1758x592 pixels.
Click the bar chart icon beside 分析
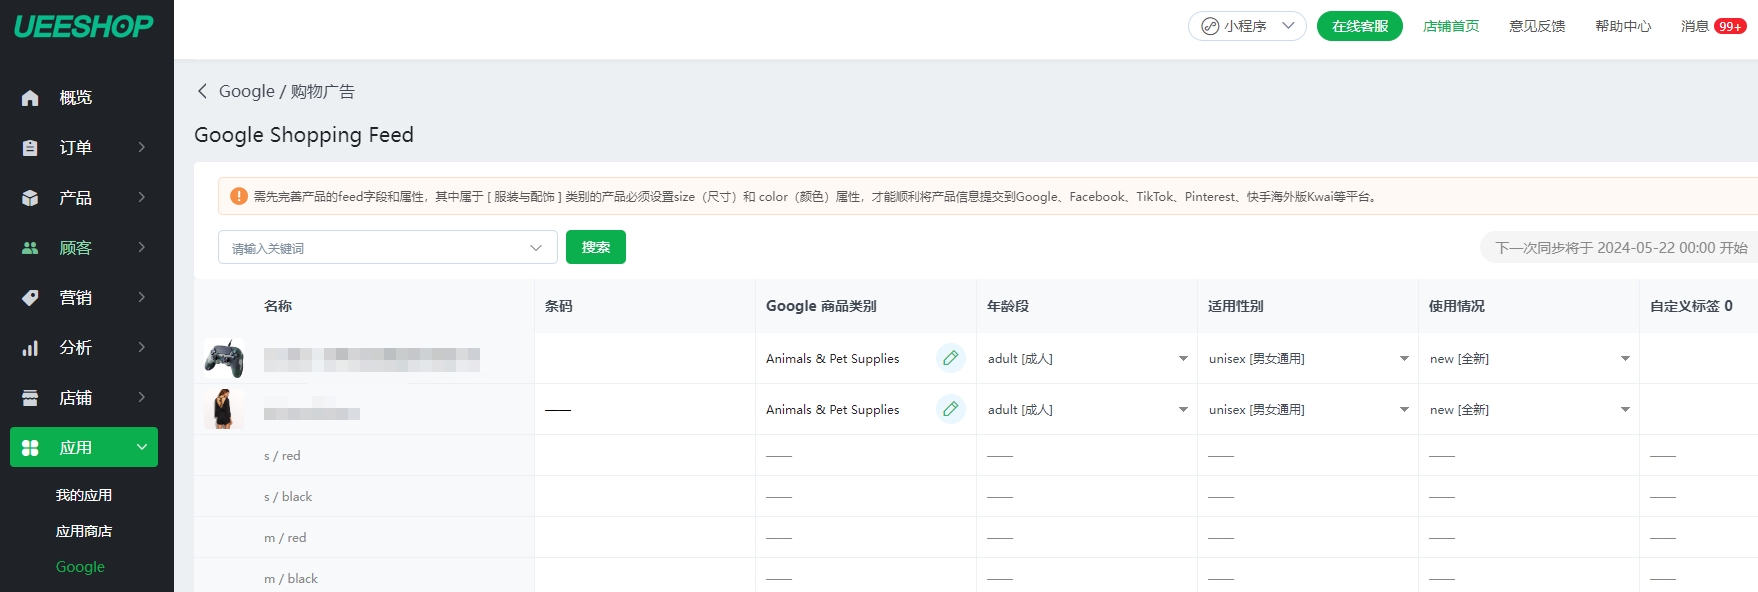pos(30,348)
